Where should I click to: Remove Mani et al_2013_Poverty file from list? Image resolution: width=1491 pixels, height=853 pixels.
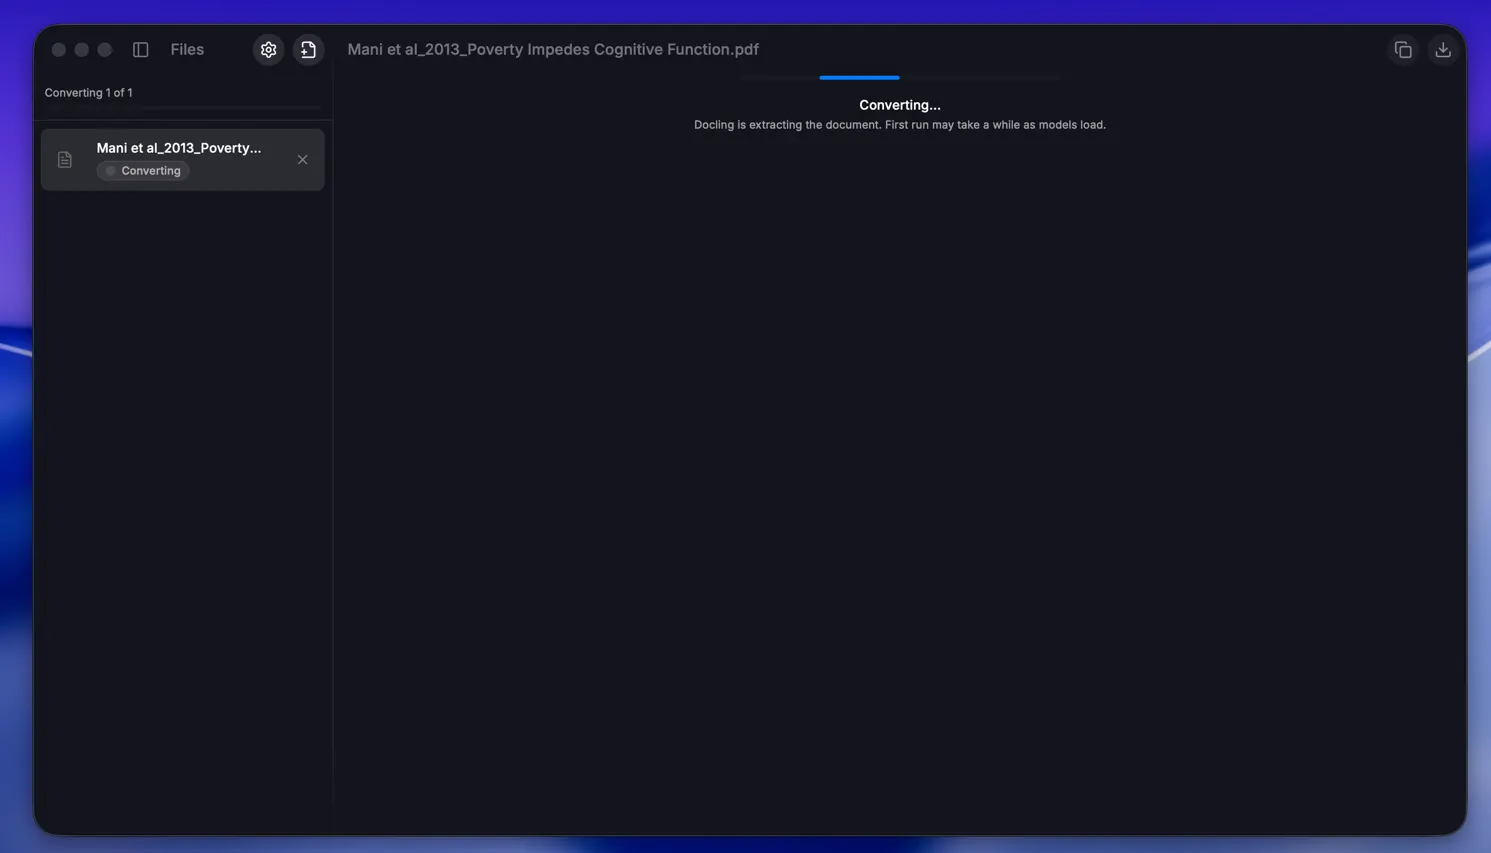pos(302,160)
